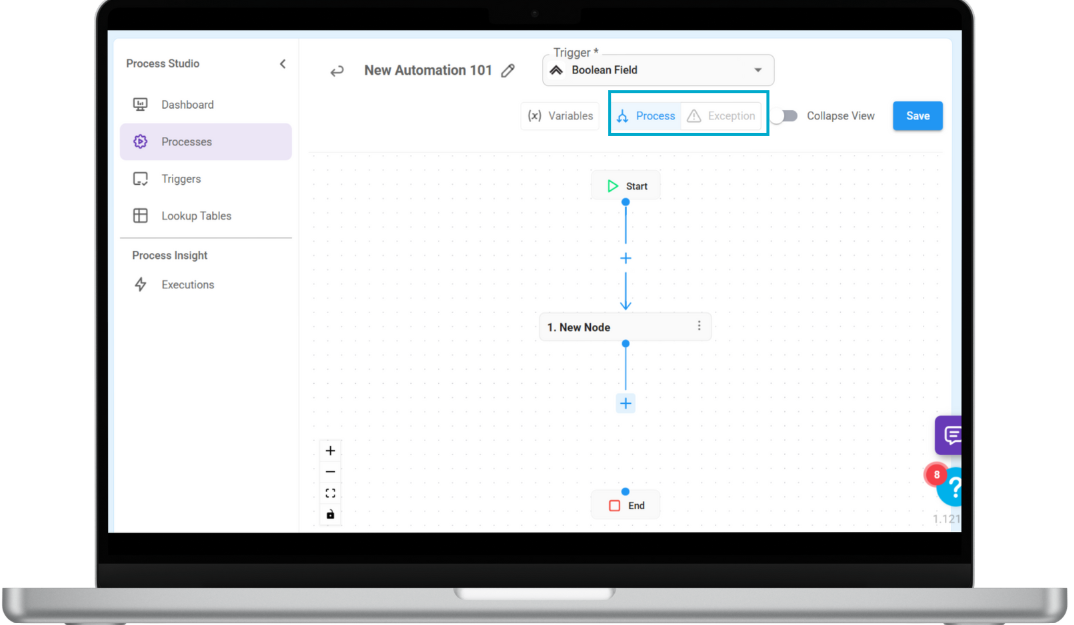Collapse the Process Studio sidebar
The height and width of the screenshot is (625, 1074).
click(x=282, y=64)
